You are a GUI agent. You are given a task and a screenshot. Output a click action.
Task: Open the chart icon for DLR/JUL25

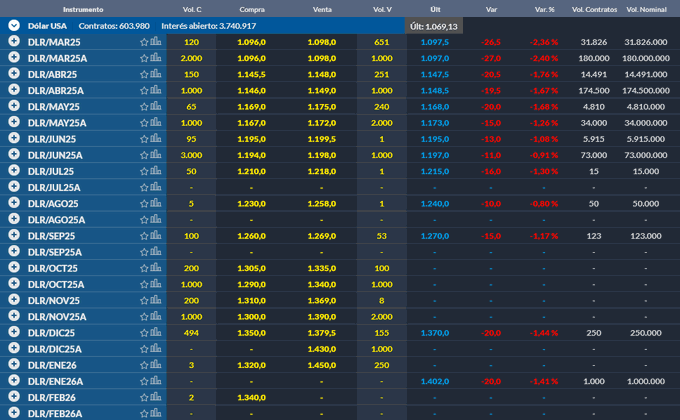pos(156,171)
